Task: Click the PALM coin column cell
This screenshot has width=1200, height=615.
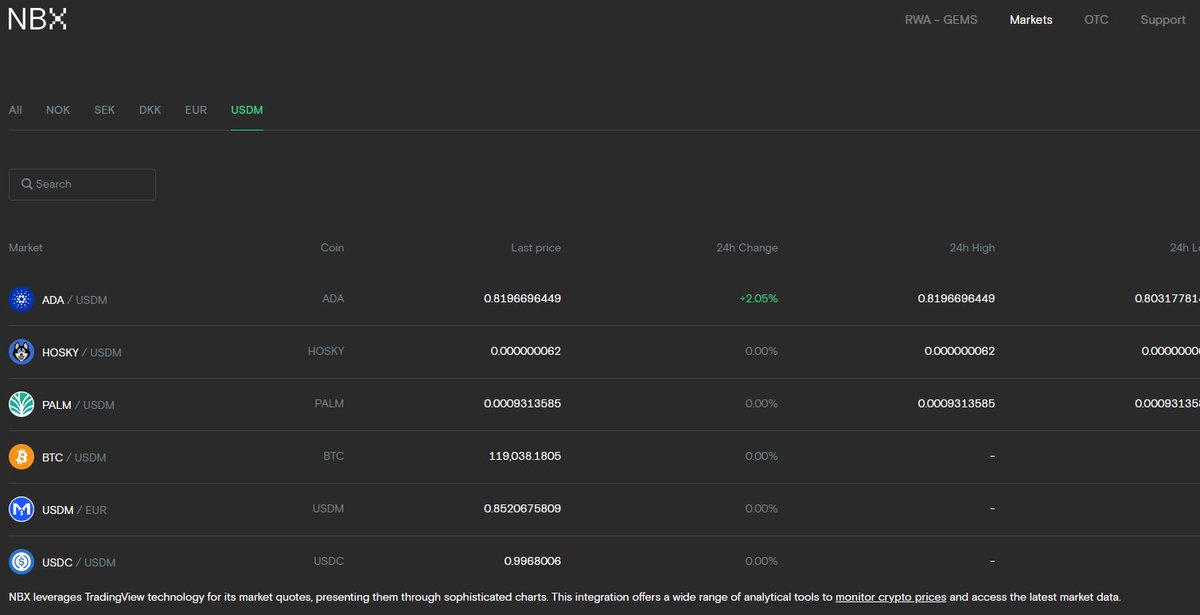Action: click(329, 404)
